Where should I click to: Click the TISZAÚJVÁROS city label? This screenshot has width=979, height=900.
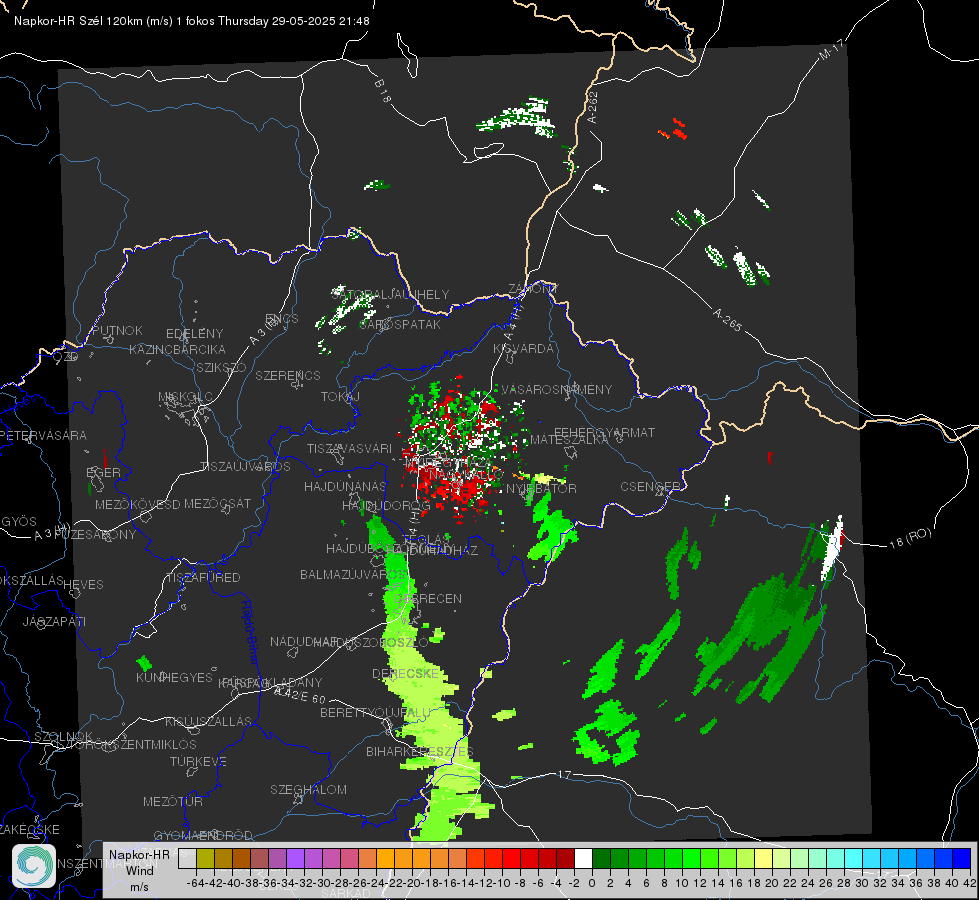click(245, 466)
